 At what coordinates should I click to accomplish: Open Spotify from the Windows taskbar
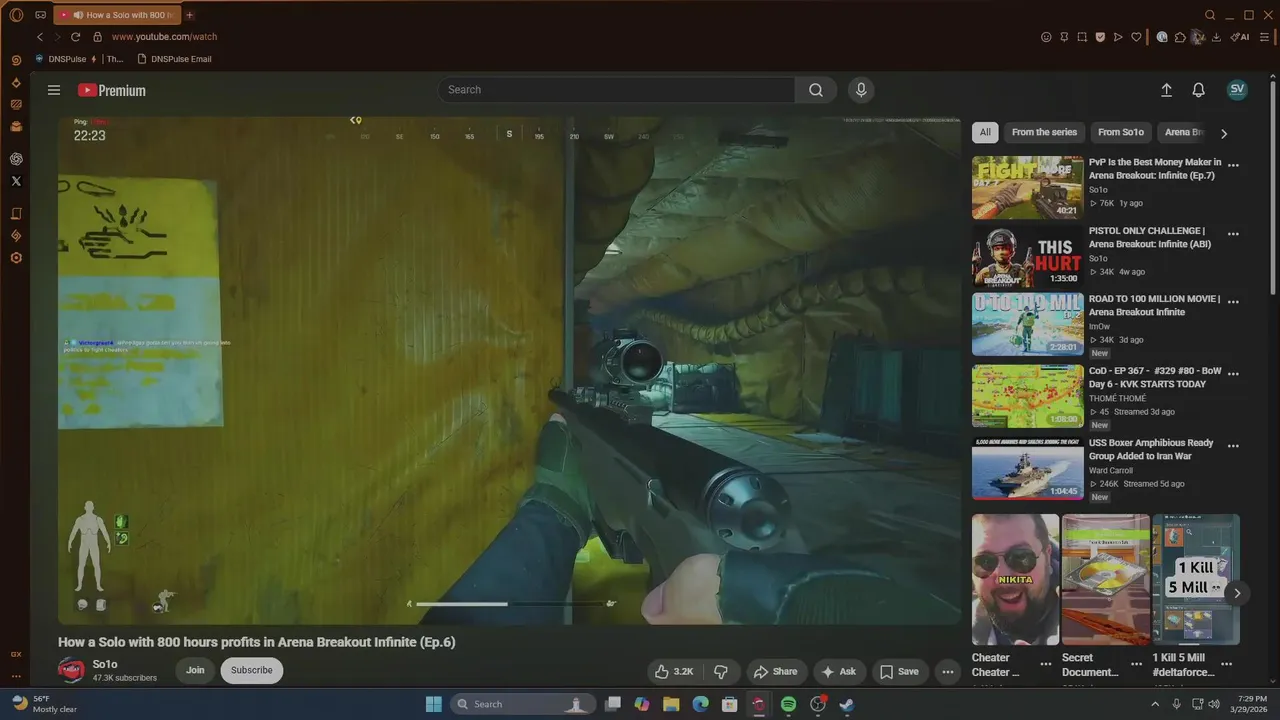788,704
